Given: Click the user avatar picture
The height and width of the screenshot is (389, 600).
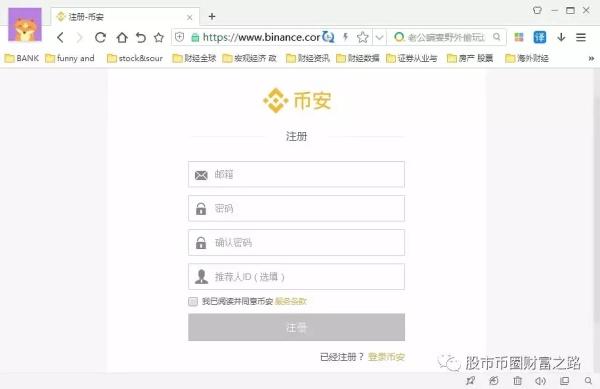Looking at the screenshot, I should (25, 24).
